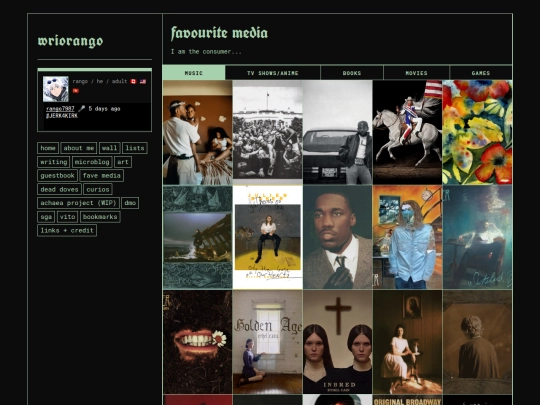Open the dead doves page
This screenshot has height=405, width=540.
(59, 189)
